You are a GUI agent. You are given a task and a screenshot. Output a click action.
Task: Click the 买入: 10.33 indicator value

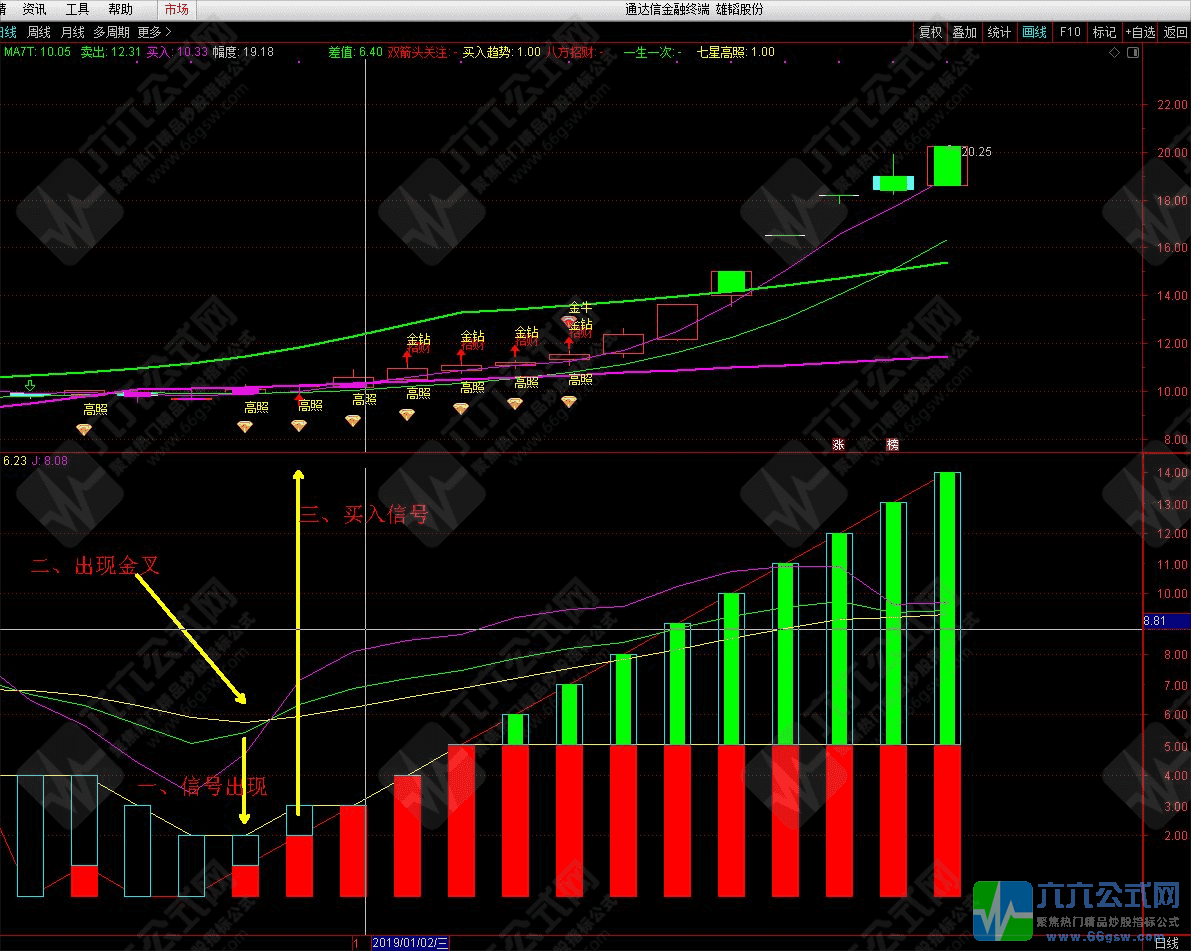[177, 52]
